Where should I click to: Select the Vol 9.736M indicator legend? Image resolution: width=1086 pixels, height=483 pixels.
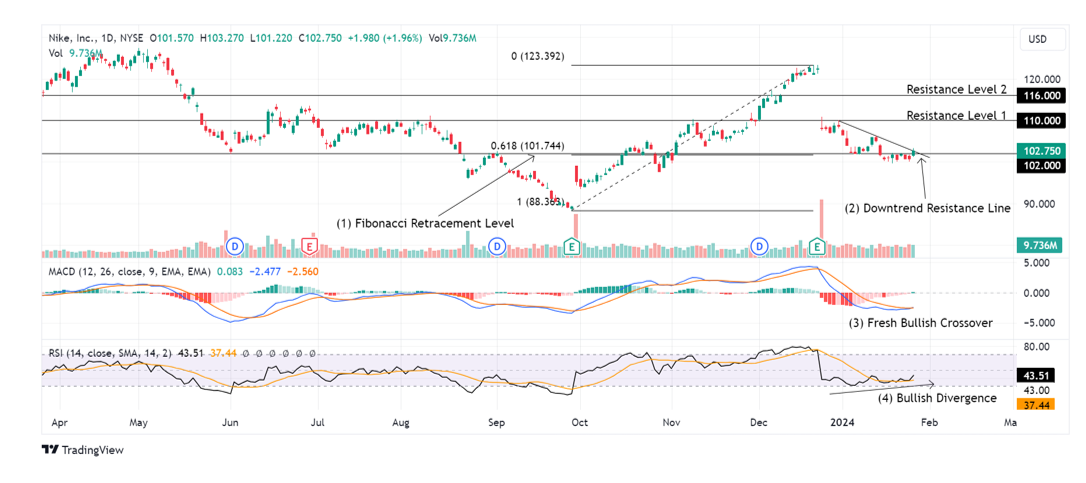76,53
